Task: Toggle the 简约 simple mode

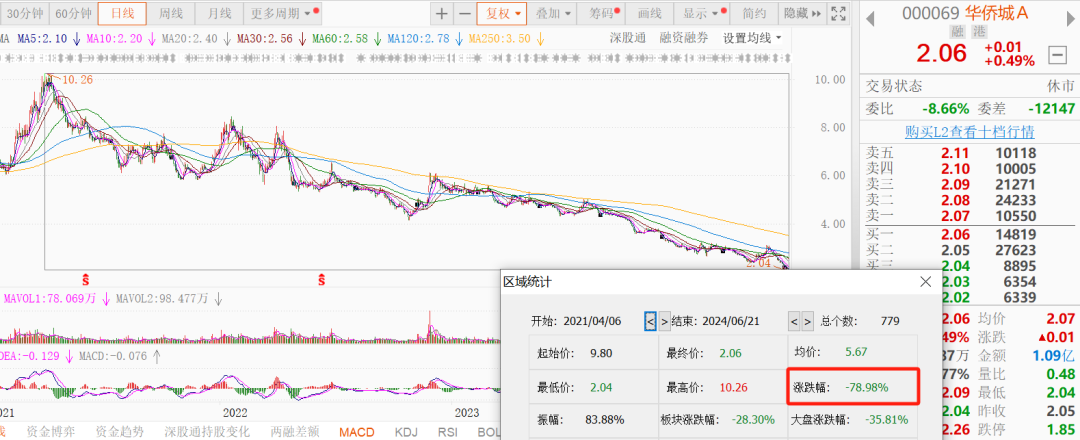Action: (755, 14)
